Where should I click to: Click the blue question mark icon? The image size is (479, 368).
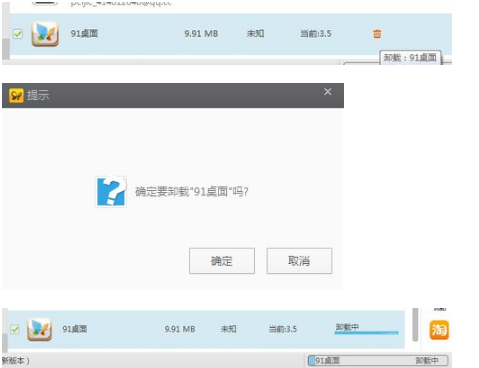point(111,192)
